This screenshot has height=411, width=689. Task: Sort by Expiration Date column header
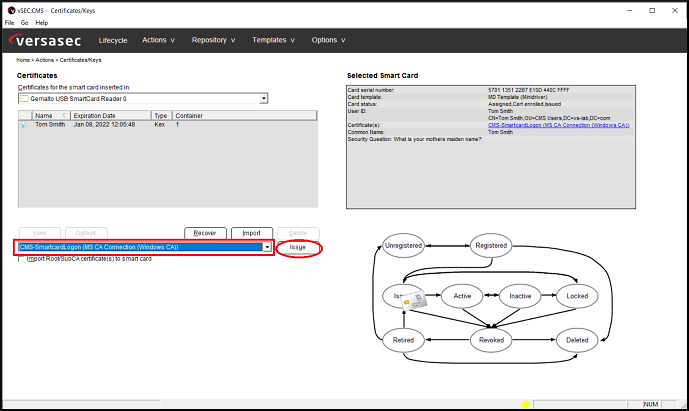pyautogui.click(x=111, y=116)
